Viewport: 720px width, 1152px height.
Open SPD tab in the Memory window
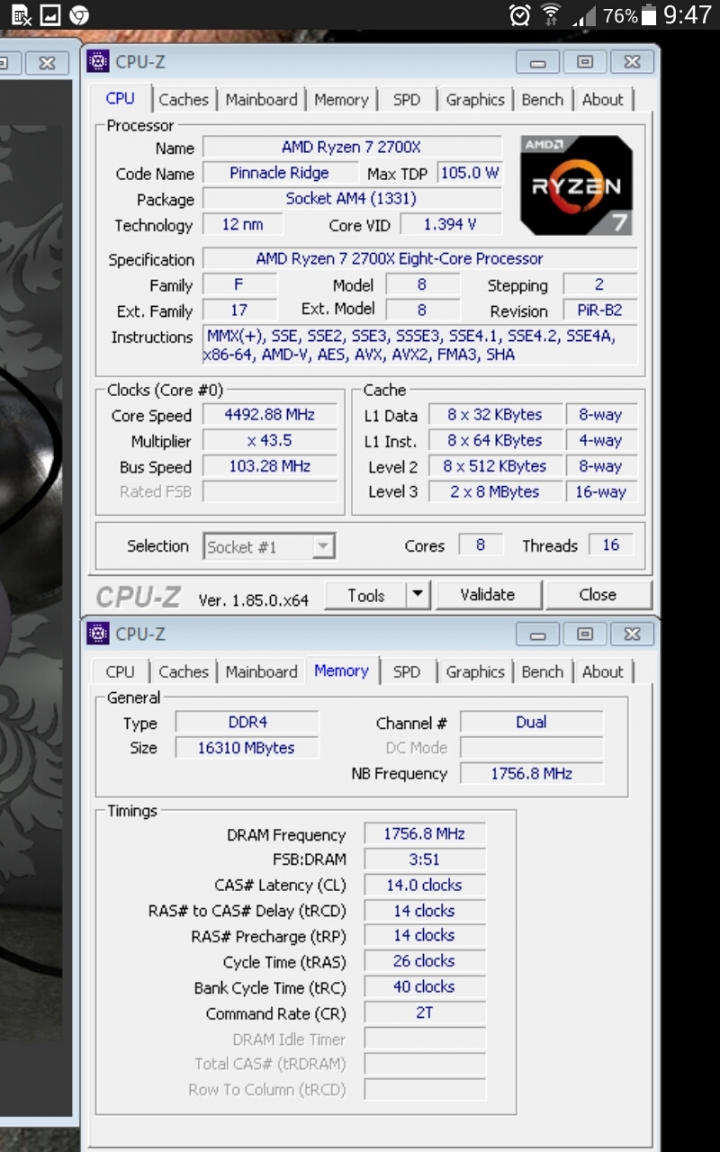pyautogui.click(x=406, y=672)
